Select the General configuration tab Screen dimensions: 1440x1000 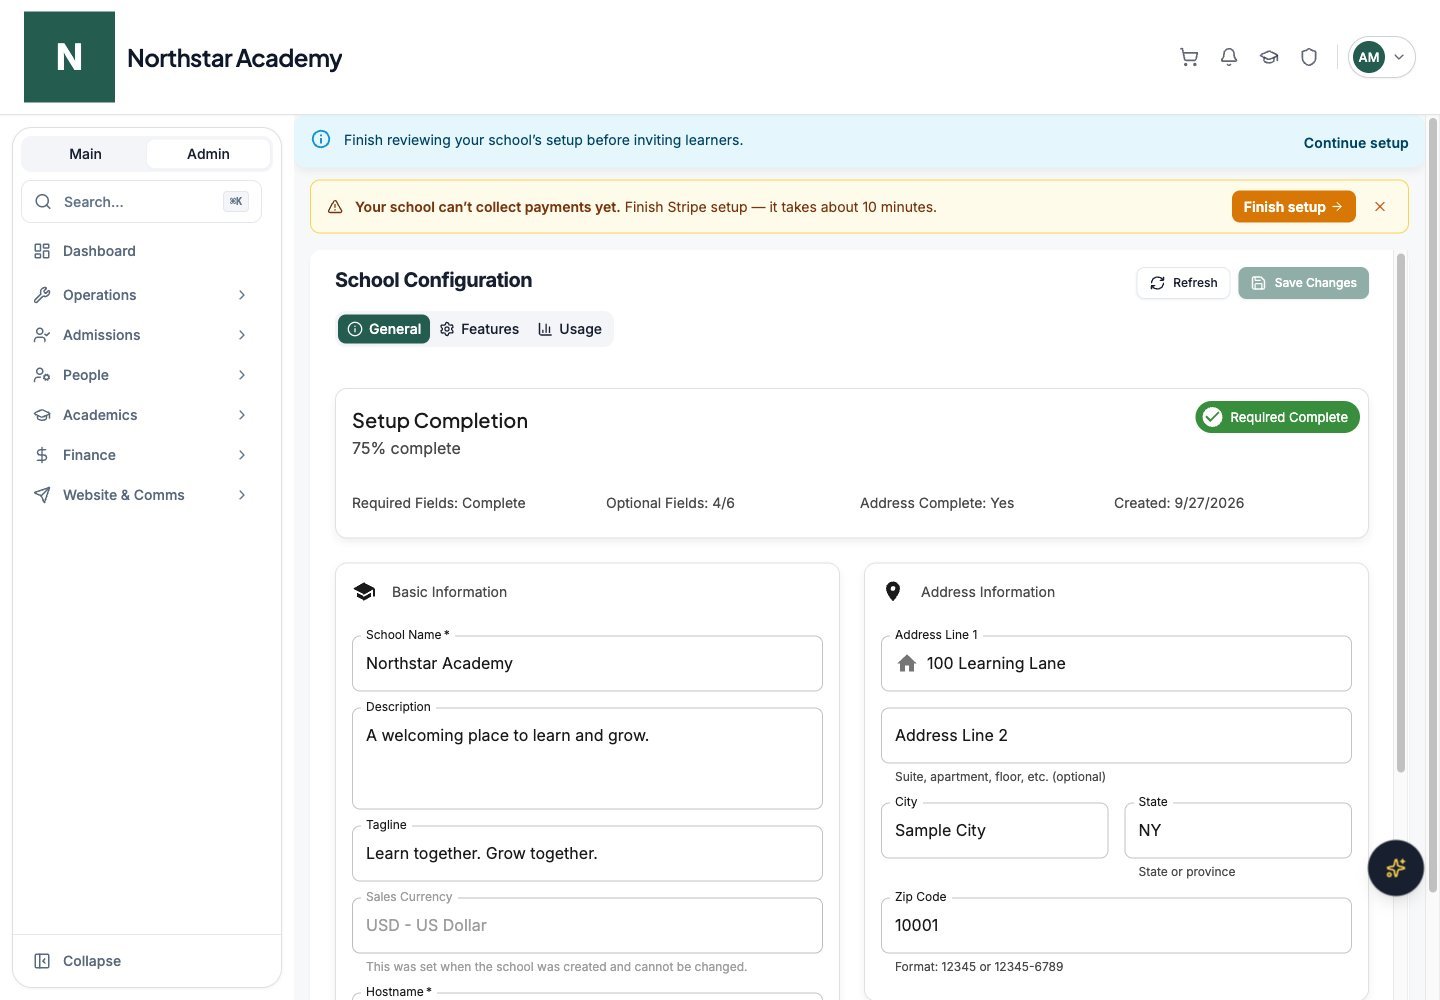pyautogui.click(x=384, y=329)
